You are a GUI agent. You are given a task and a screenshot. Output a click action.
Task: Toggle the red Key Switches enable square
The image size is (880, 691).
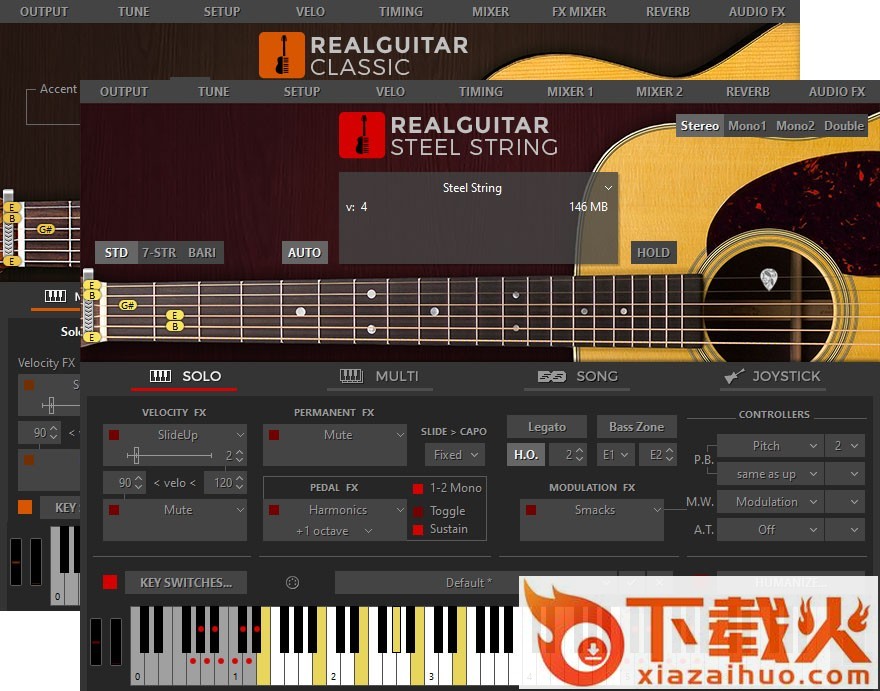point(110,582)
